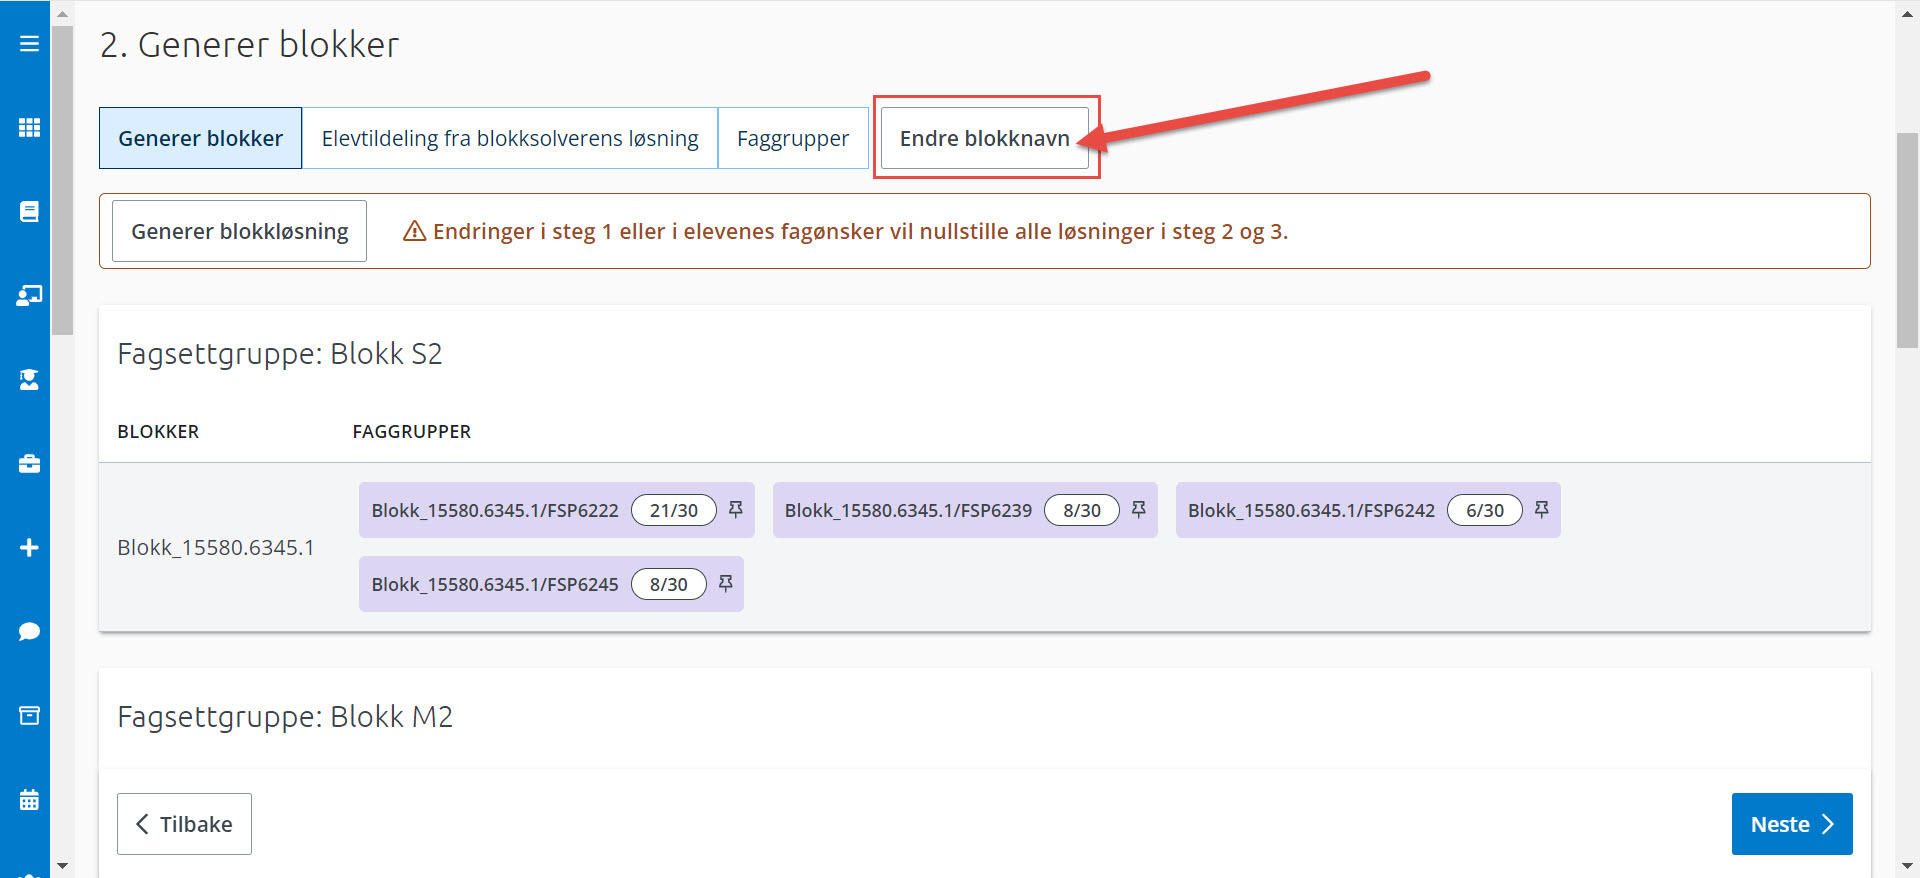Viewport: 1920px width, 878px height.
Task: Click the grid apps icon in sidebar
Action: tap(29, 128)
